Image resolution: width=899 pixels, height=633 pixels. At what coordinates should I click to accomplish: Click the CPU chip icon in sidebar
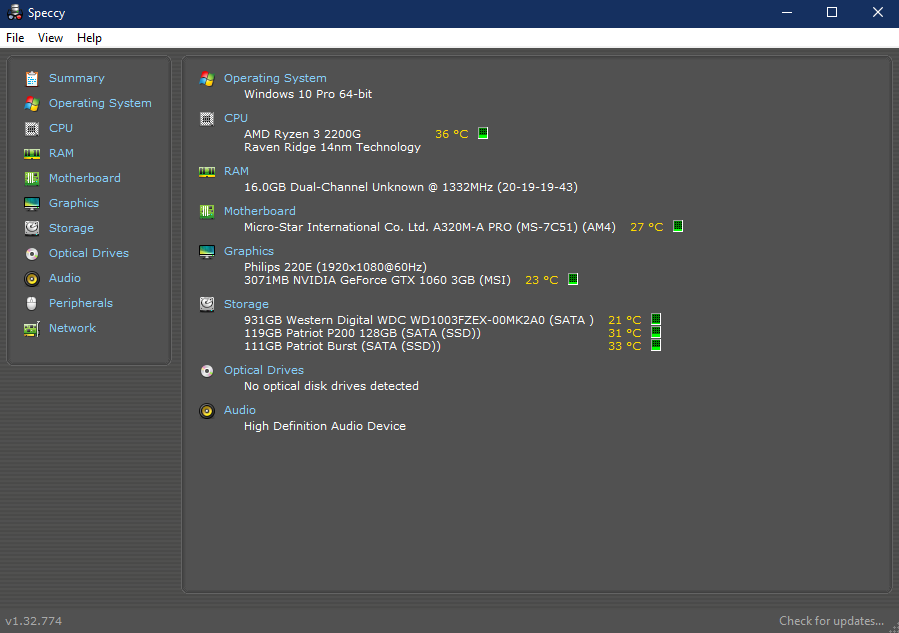31,128
